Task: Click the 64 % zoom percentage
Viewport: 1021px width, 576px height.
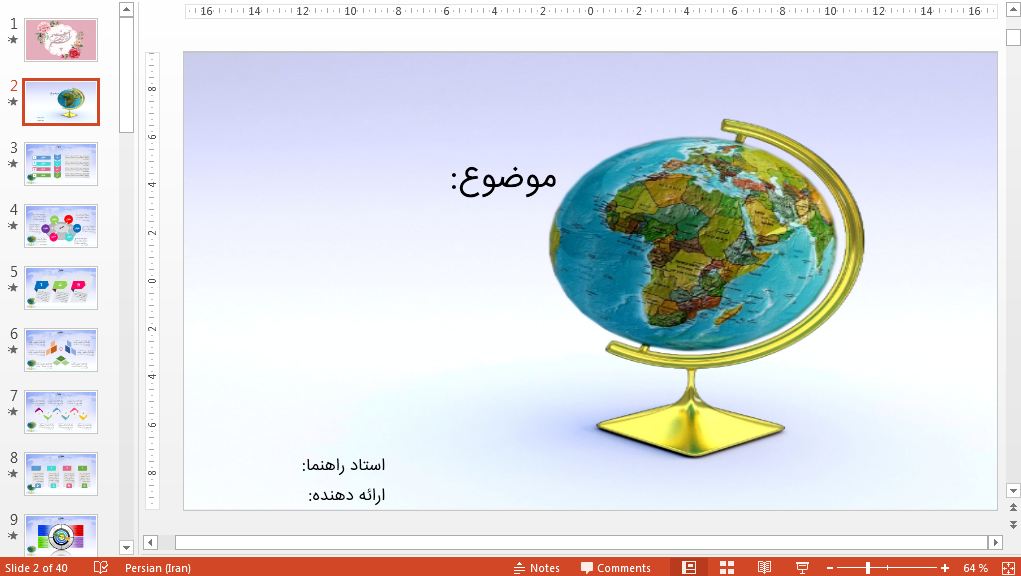Action: point(974,567)
